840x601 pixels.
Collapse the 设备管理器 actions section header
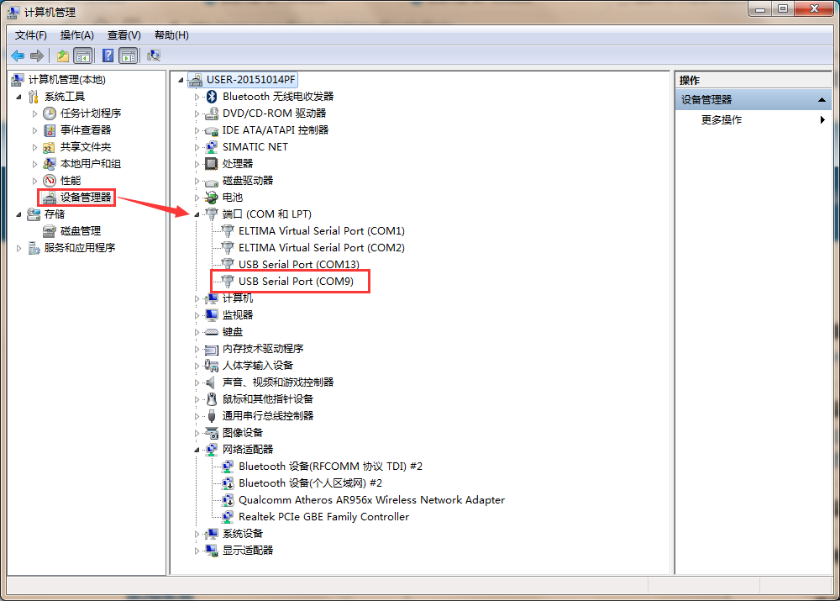coord(822,100)
